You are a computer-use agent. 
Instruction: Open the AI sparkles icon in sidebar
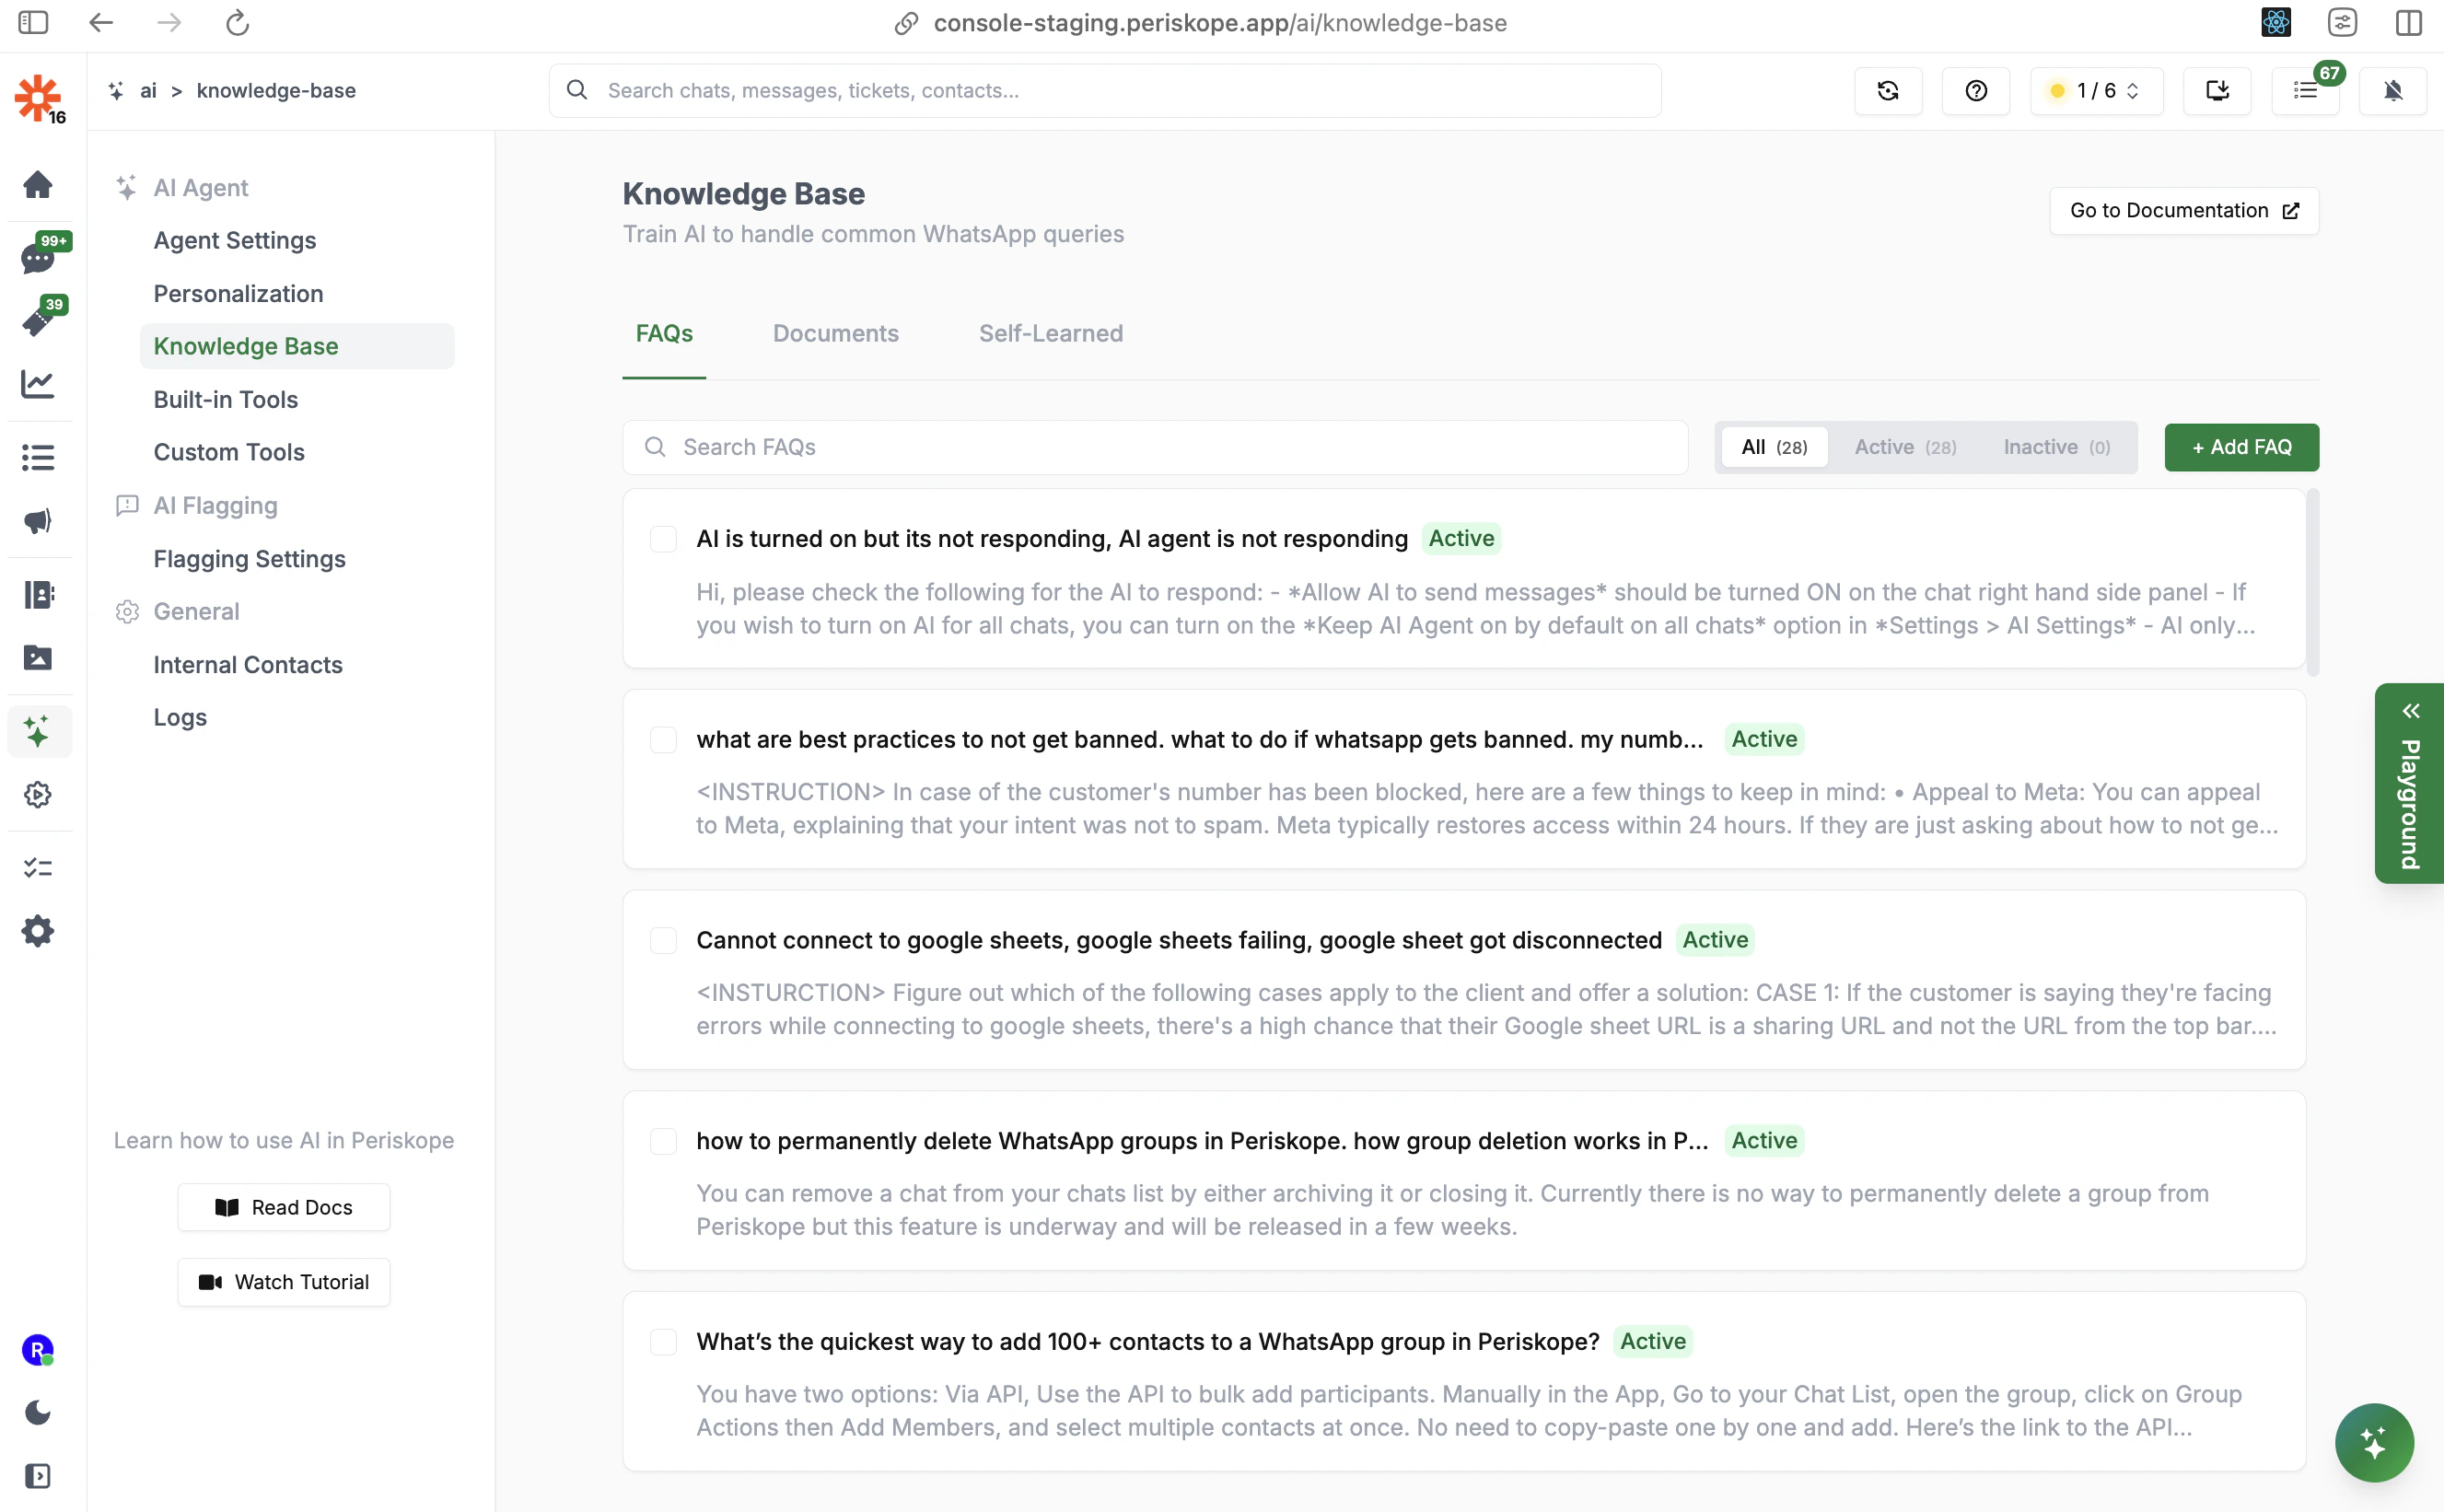pyautogui.click(x=38, y=731)
